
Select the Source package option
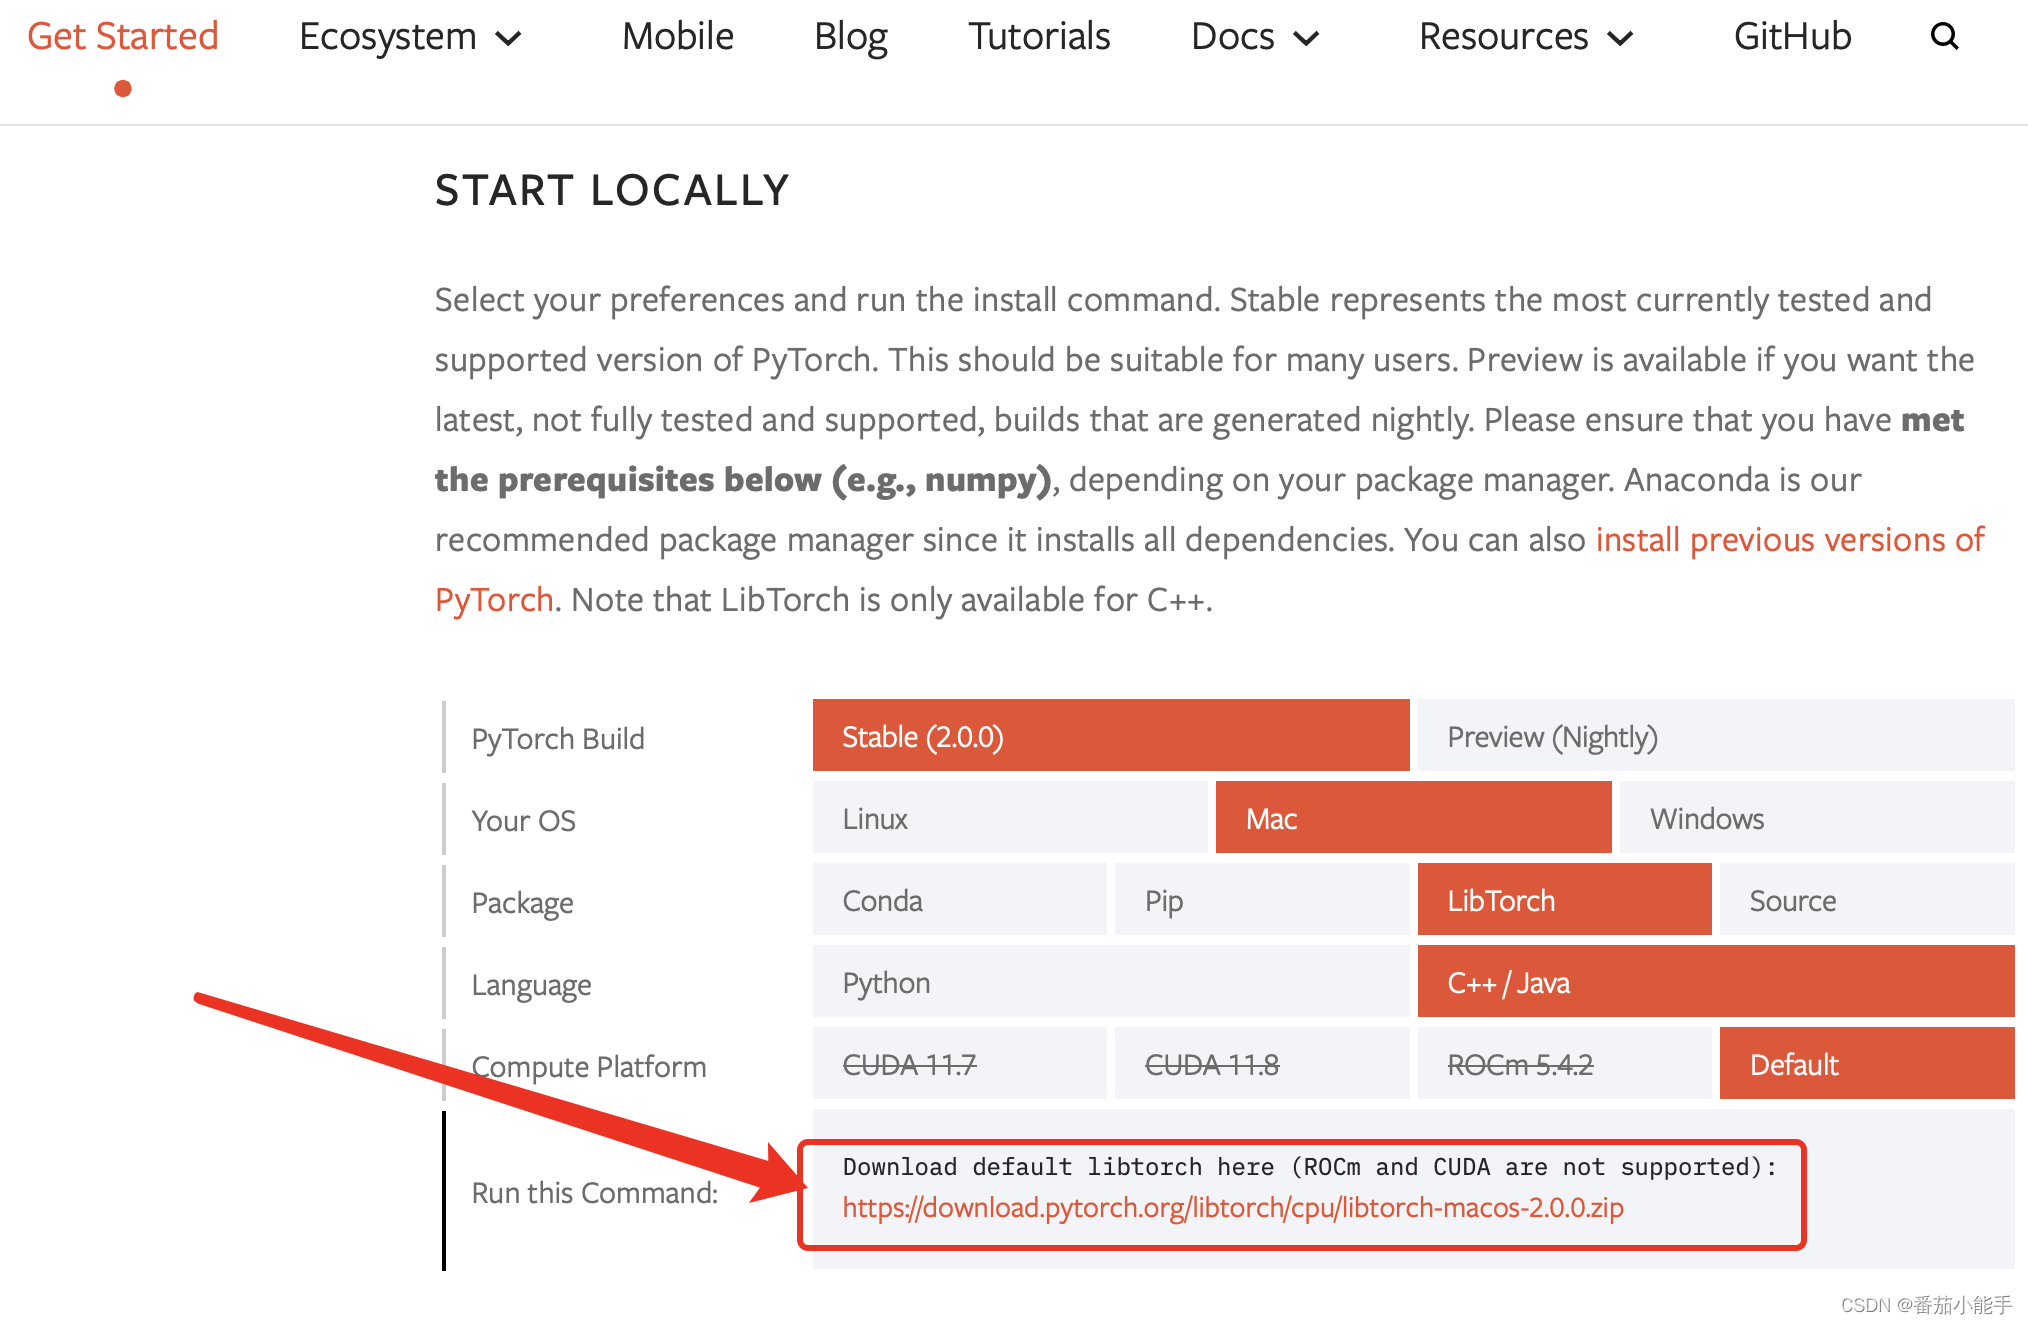coord(1867,900)
